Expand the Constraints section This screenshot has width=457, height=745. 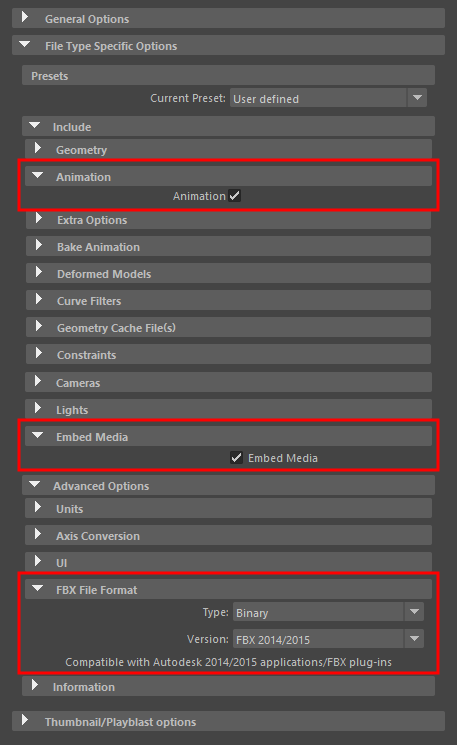click(228, 354)
